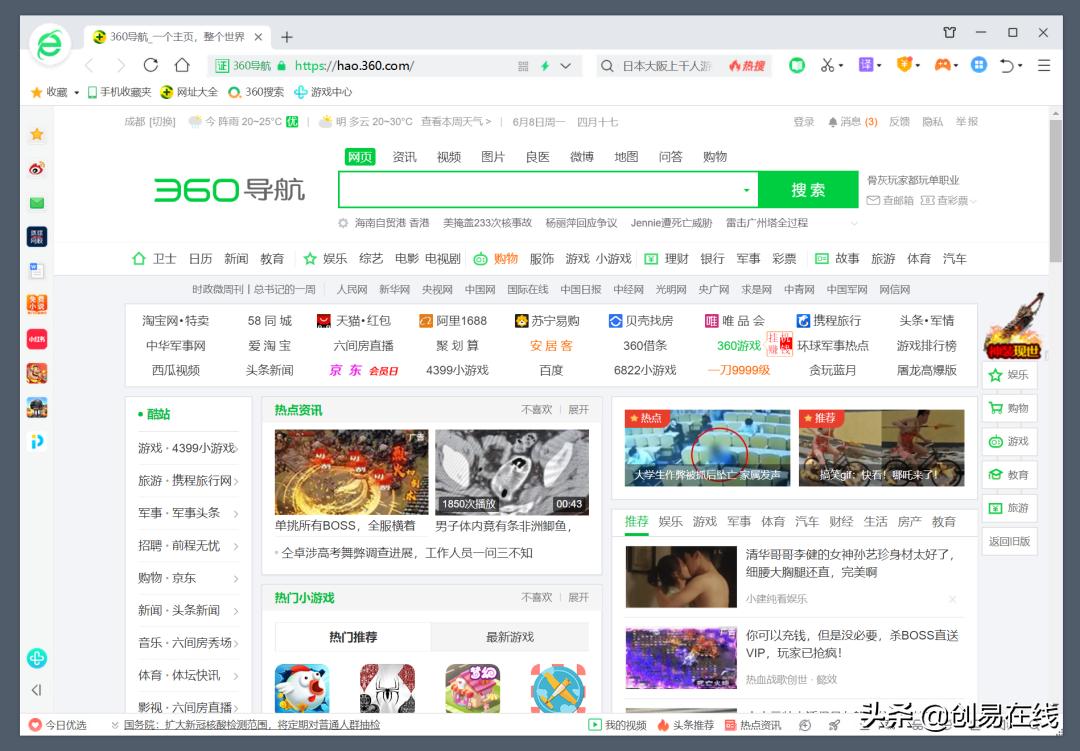Switch to the 视频 search tab
Image resolution: width=1080 pixels, height=751 pixels.
pyautogui.click(x=448, y=157)
